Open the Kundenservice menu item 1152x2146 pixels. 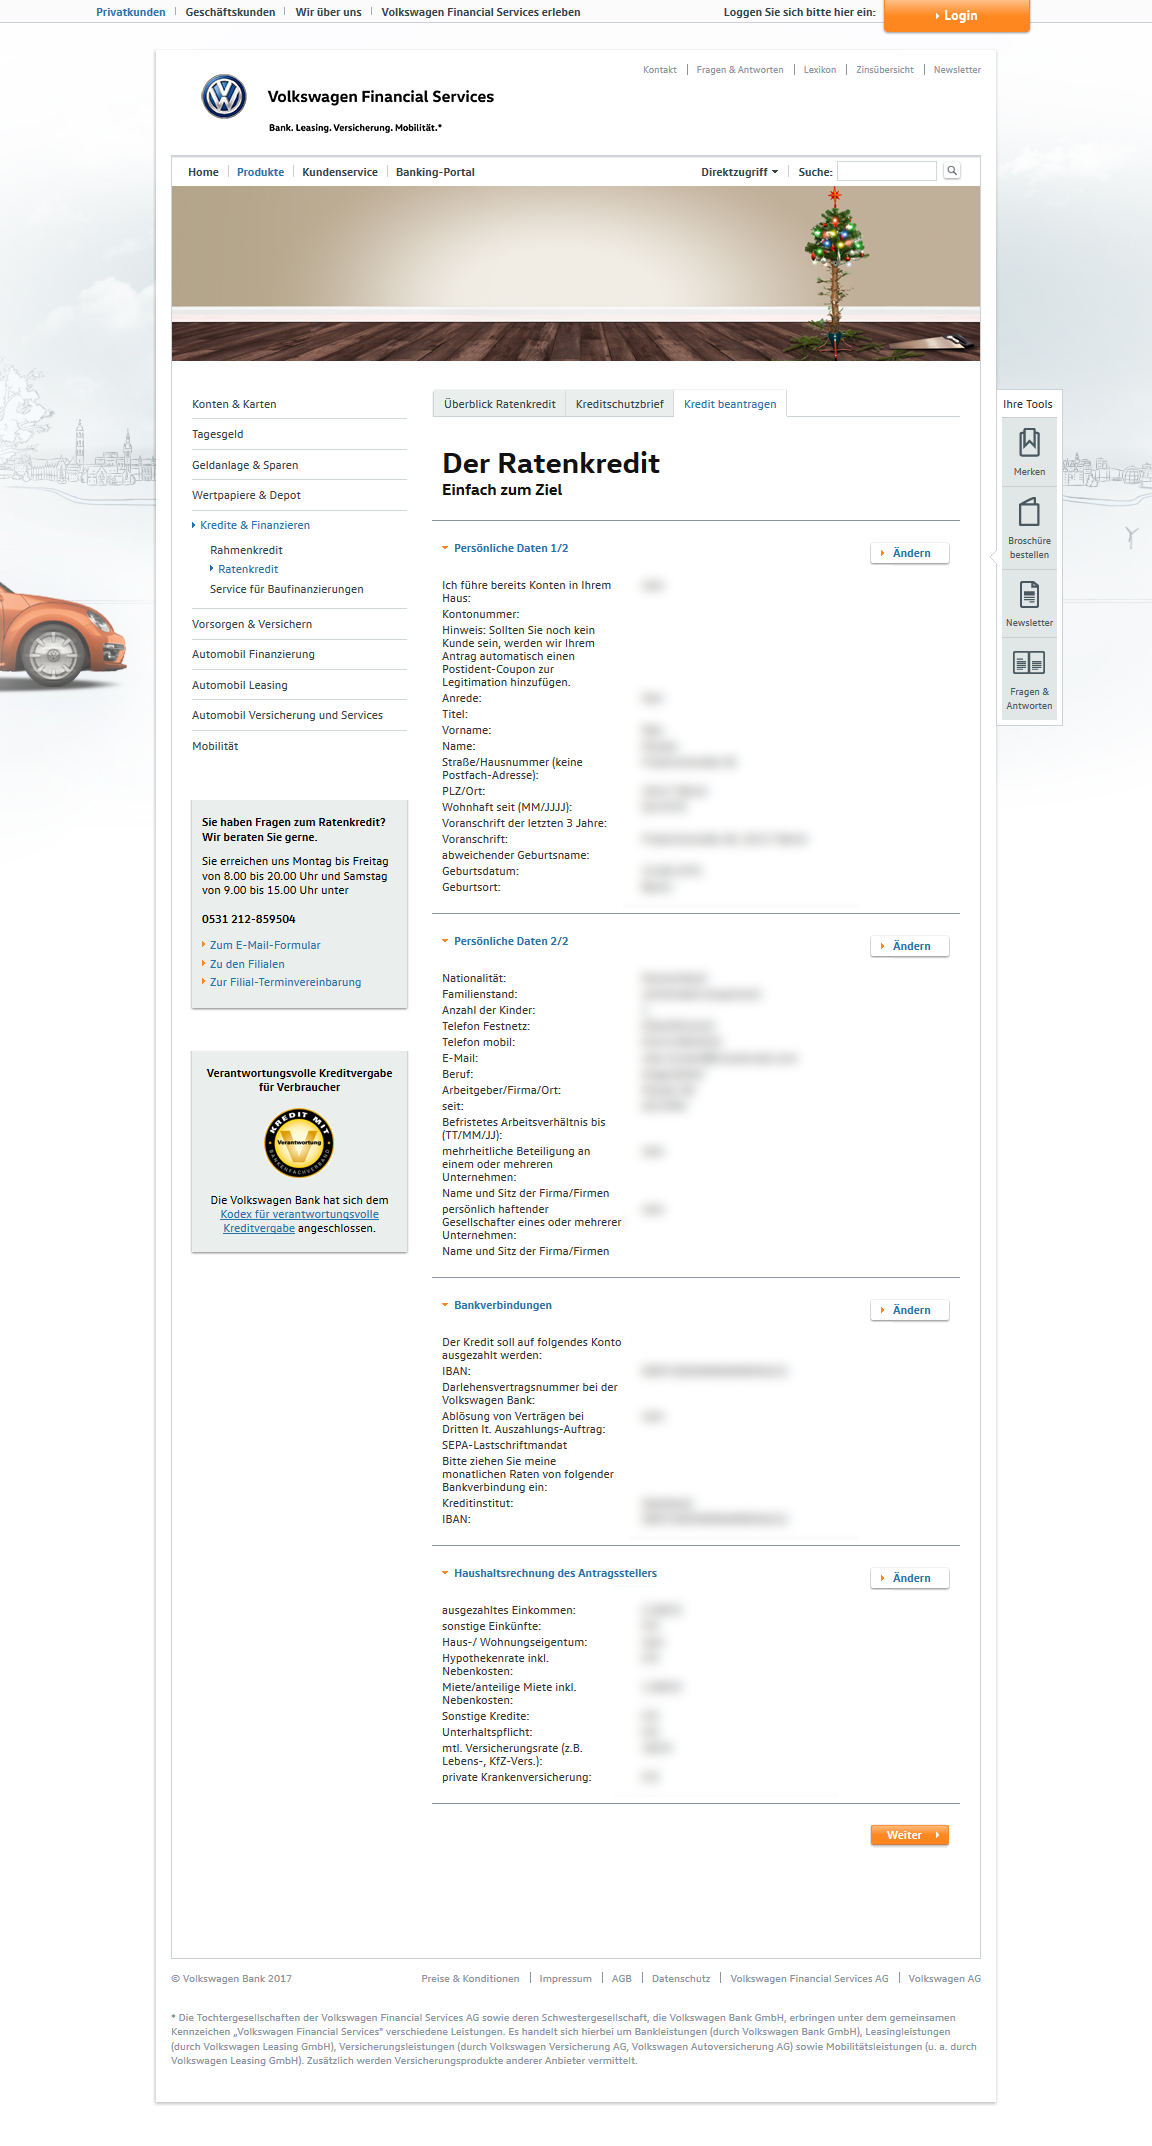click(340, 172)
